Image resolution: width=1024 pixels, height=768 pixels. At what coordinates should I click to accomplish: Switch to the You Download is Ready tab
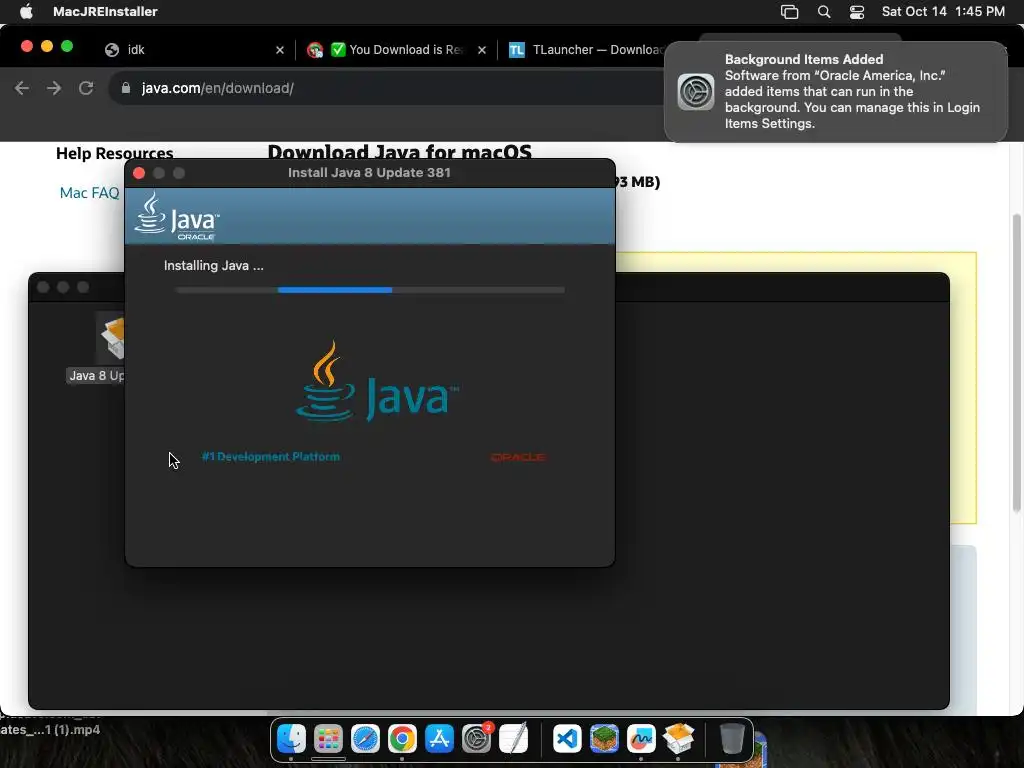tap(397, 50)
